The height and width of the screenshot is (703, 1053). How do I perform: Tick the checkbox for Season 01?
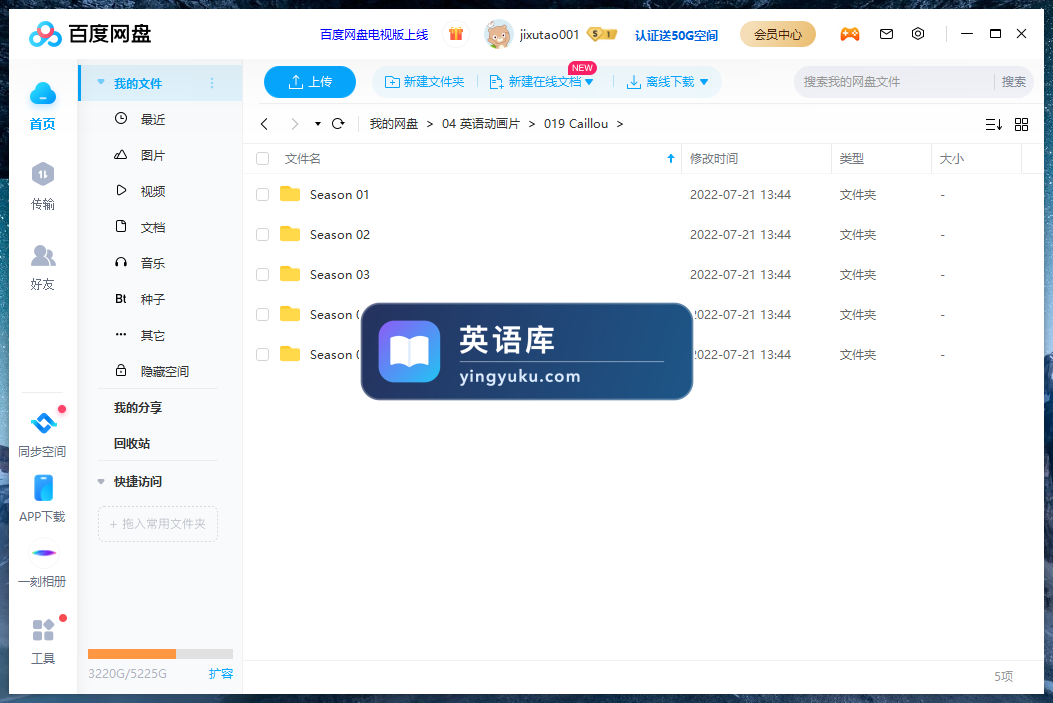pos(263,195)
